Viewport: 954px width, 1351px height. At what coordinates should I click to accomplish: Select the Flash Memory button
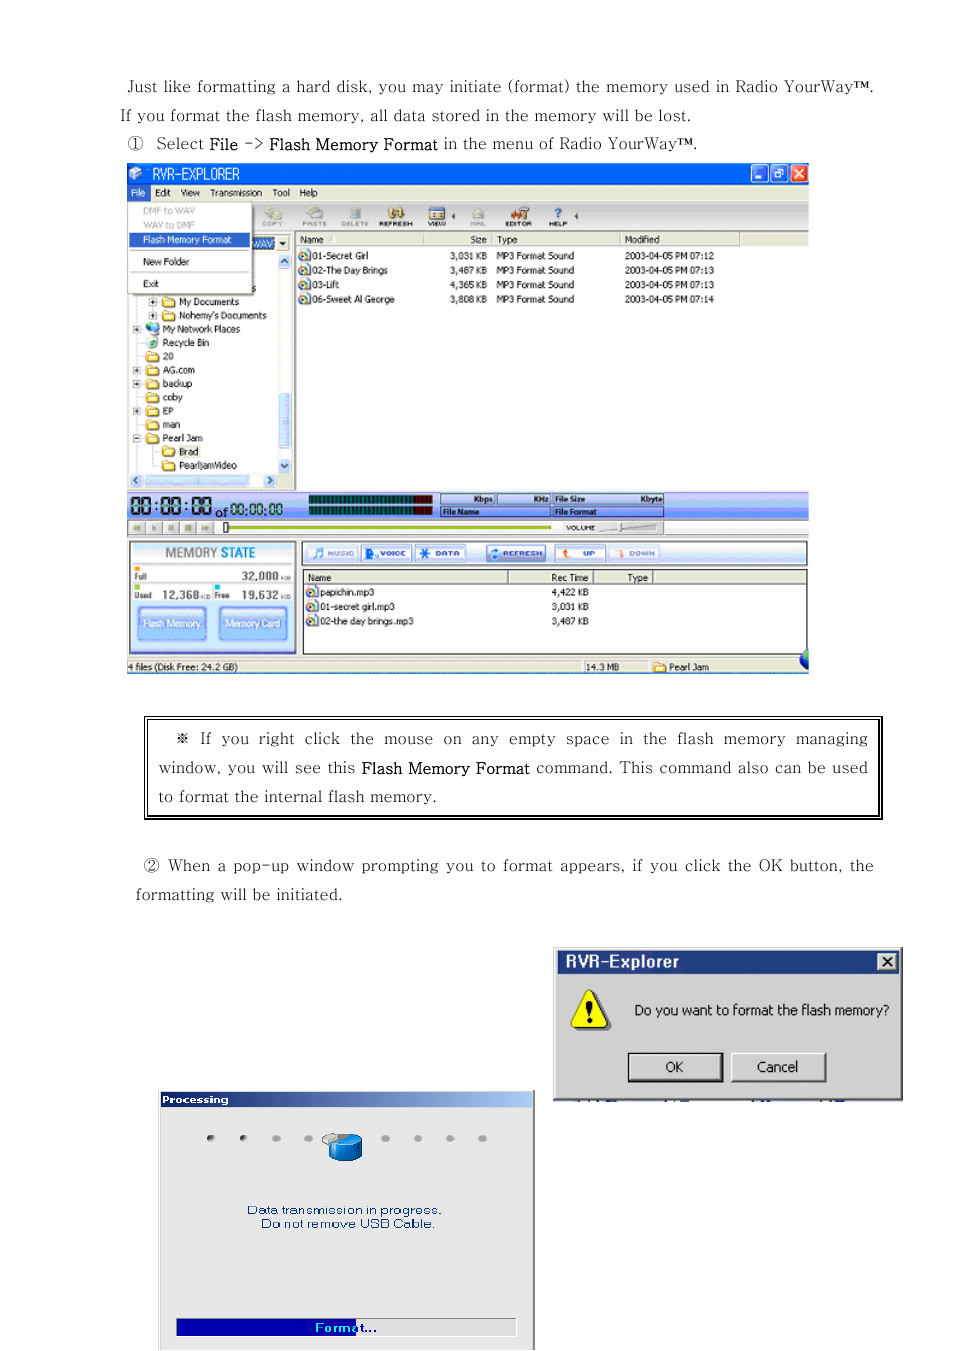[x=172, y=624]
